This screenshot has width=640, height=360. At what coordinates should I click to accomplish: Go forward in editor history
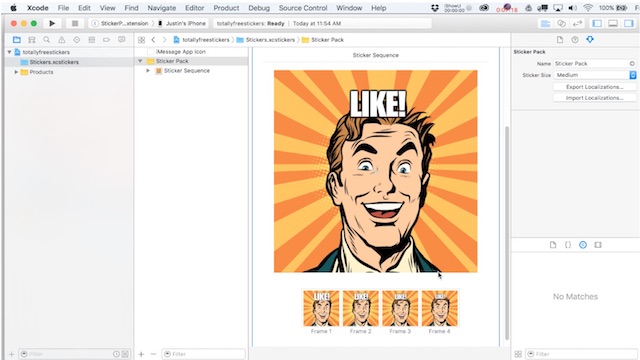pos(164,40)
